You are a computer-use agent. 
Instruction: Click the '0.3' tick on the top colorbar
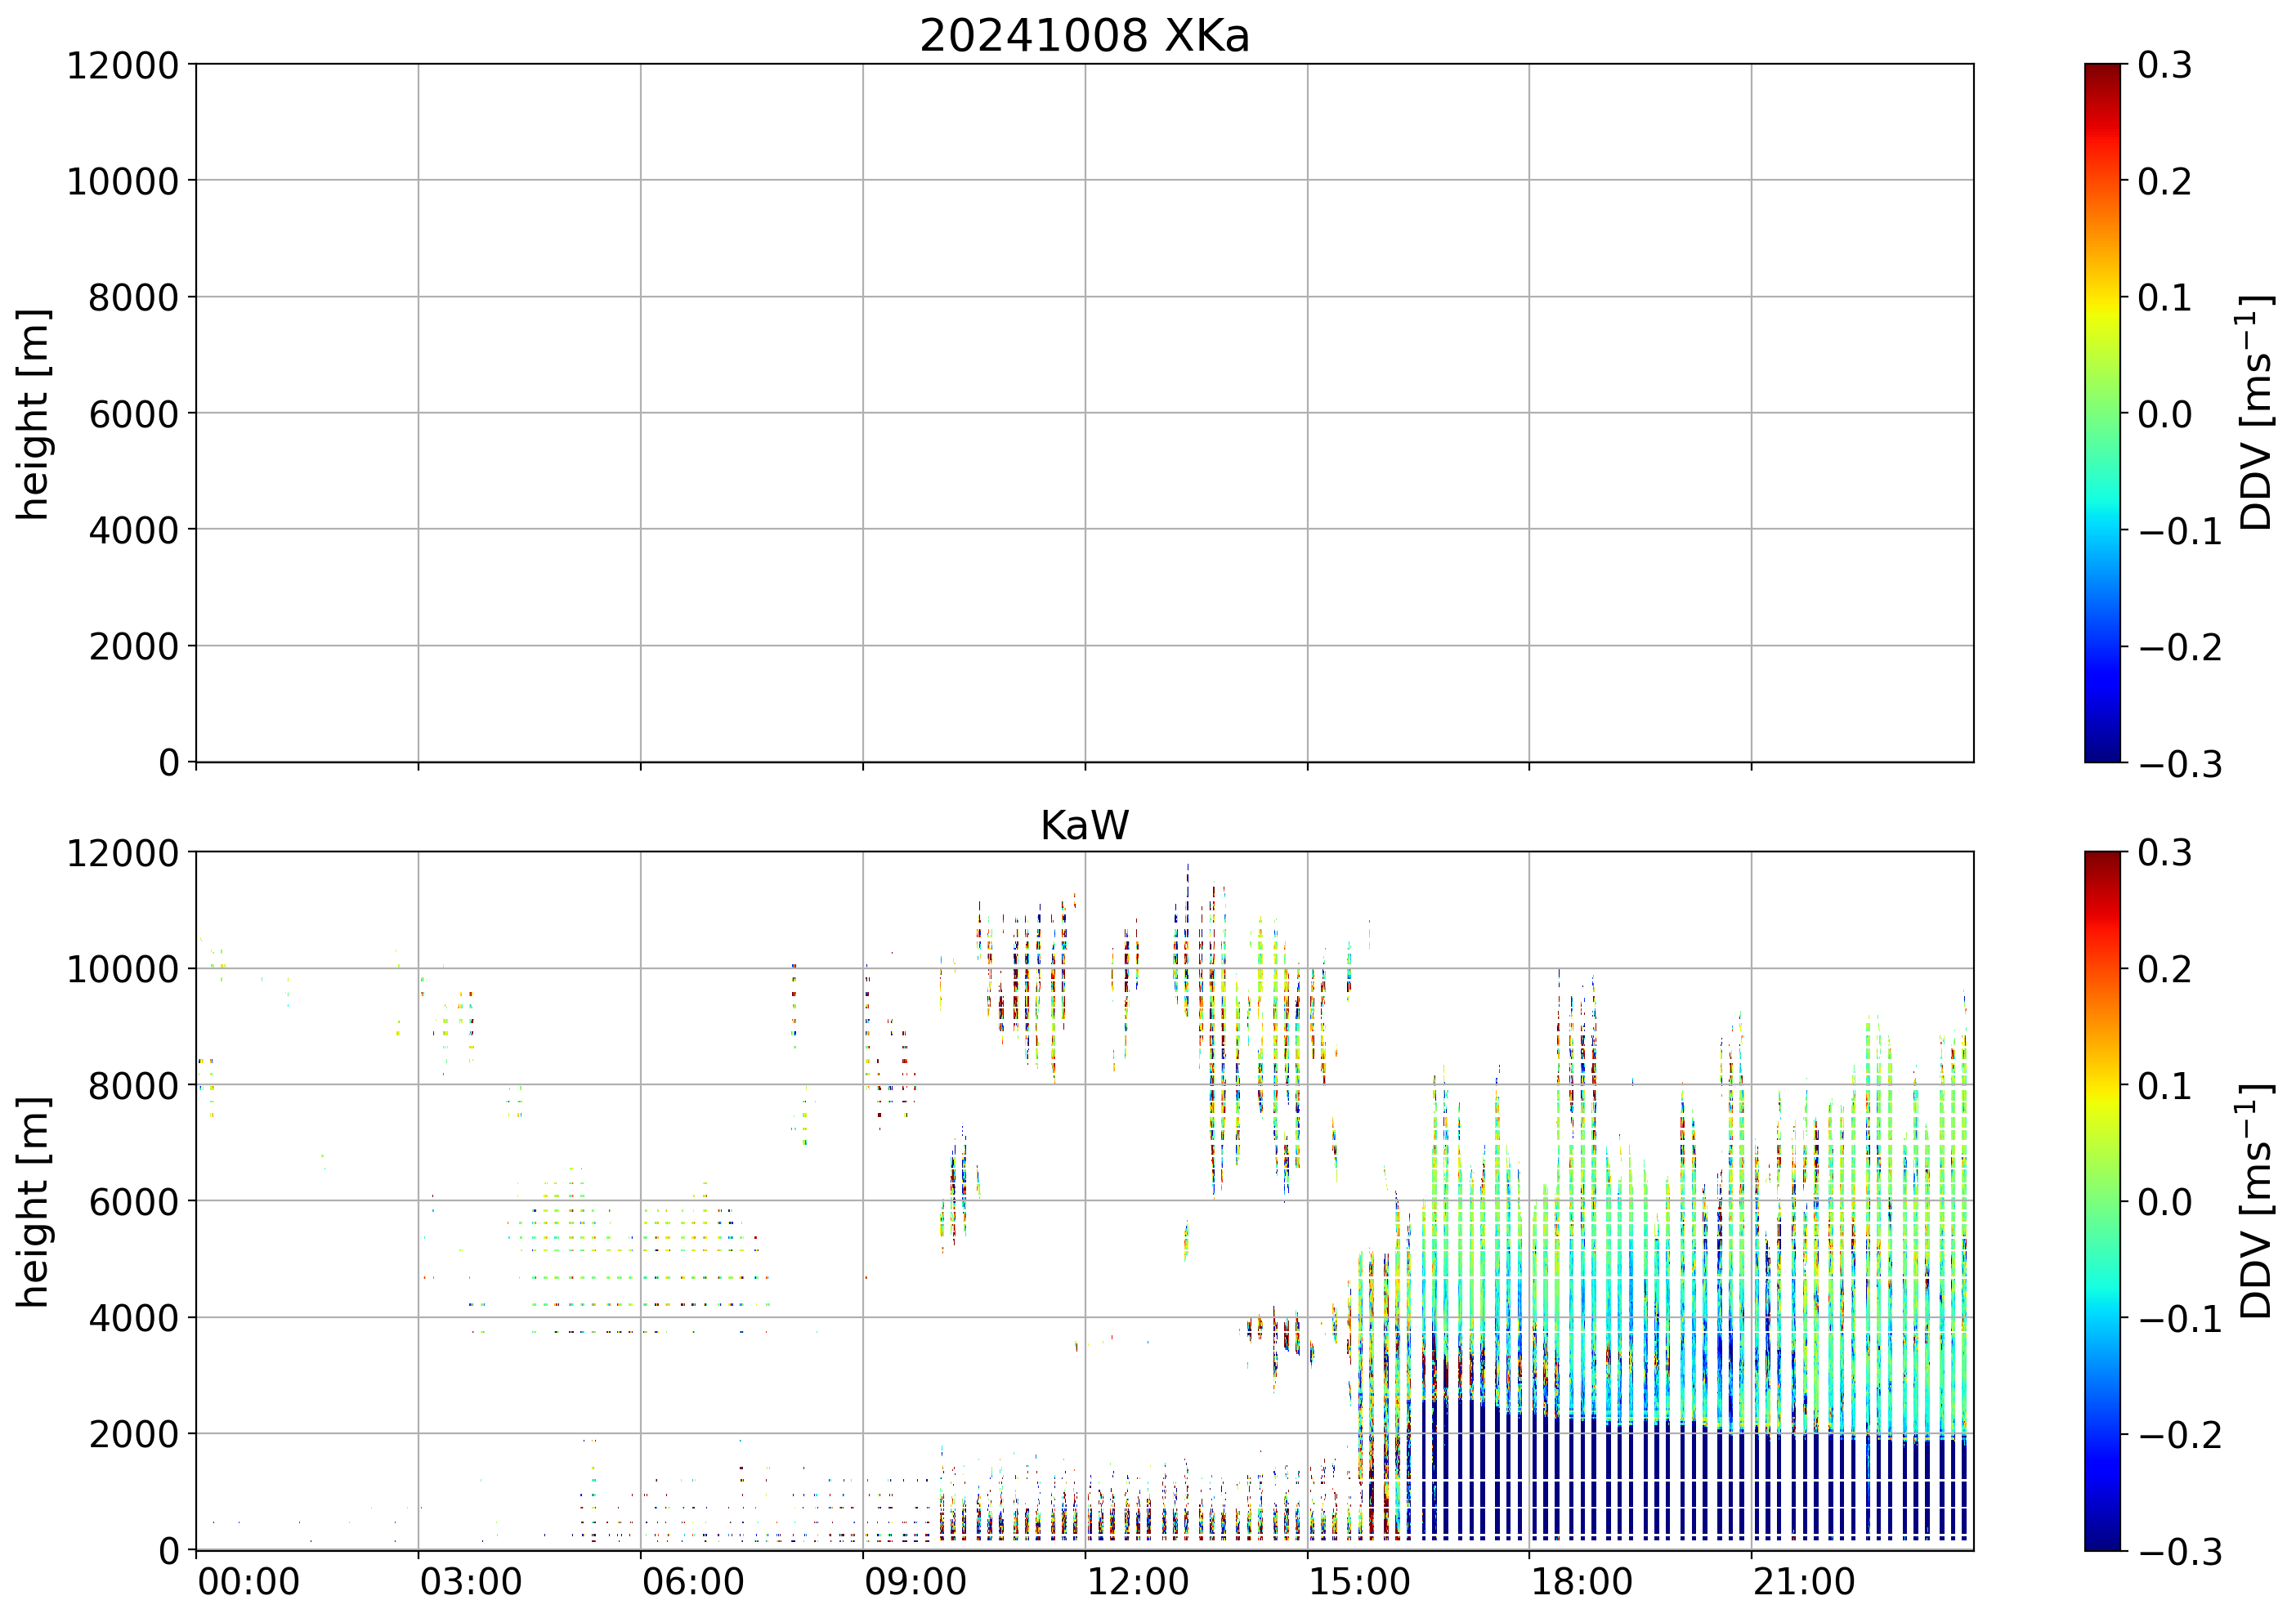(2164, 66)
